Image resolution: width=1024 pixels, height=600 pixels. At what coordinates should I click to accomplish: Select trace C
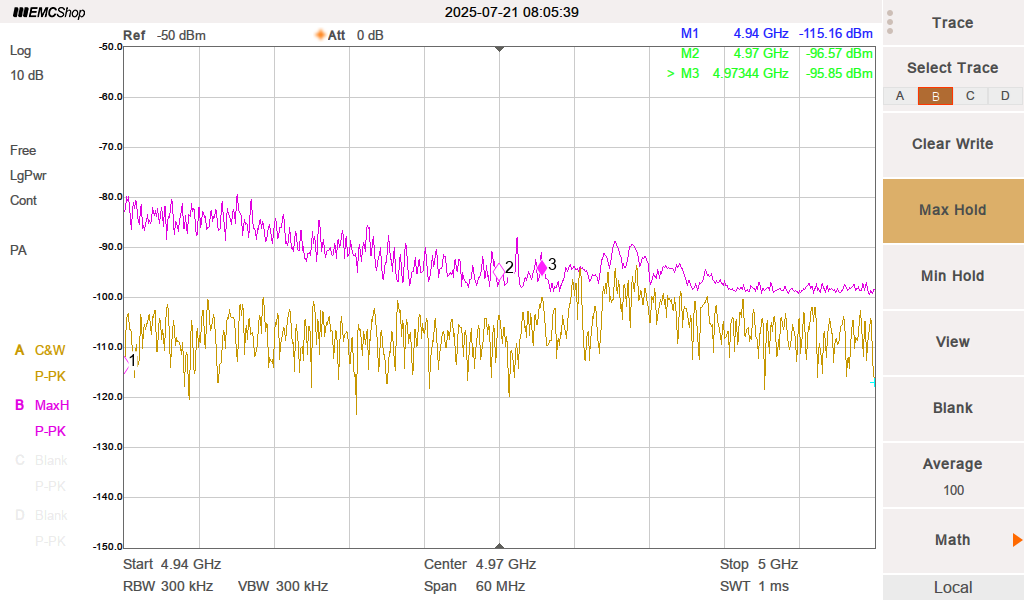(970, 96)
